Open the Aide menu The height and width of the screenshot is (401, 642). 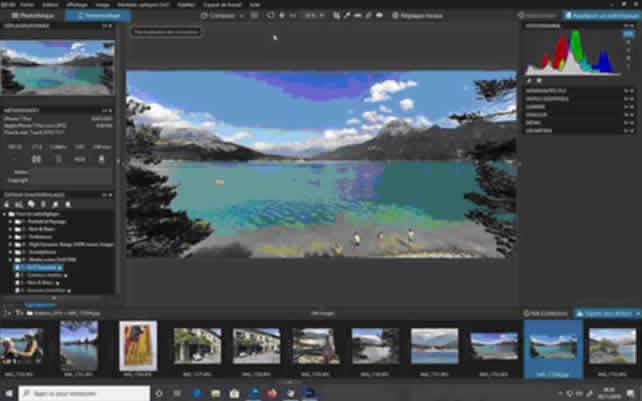coord(255,5)
